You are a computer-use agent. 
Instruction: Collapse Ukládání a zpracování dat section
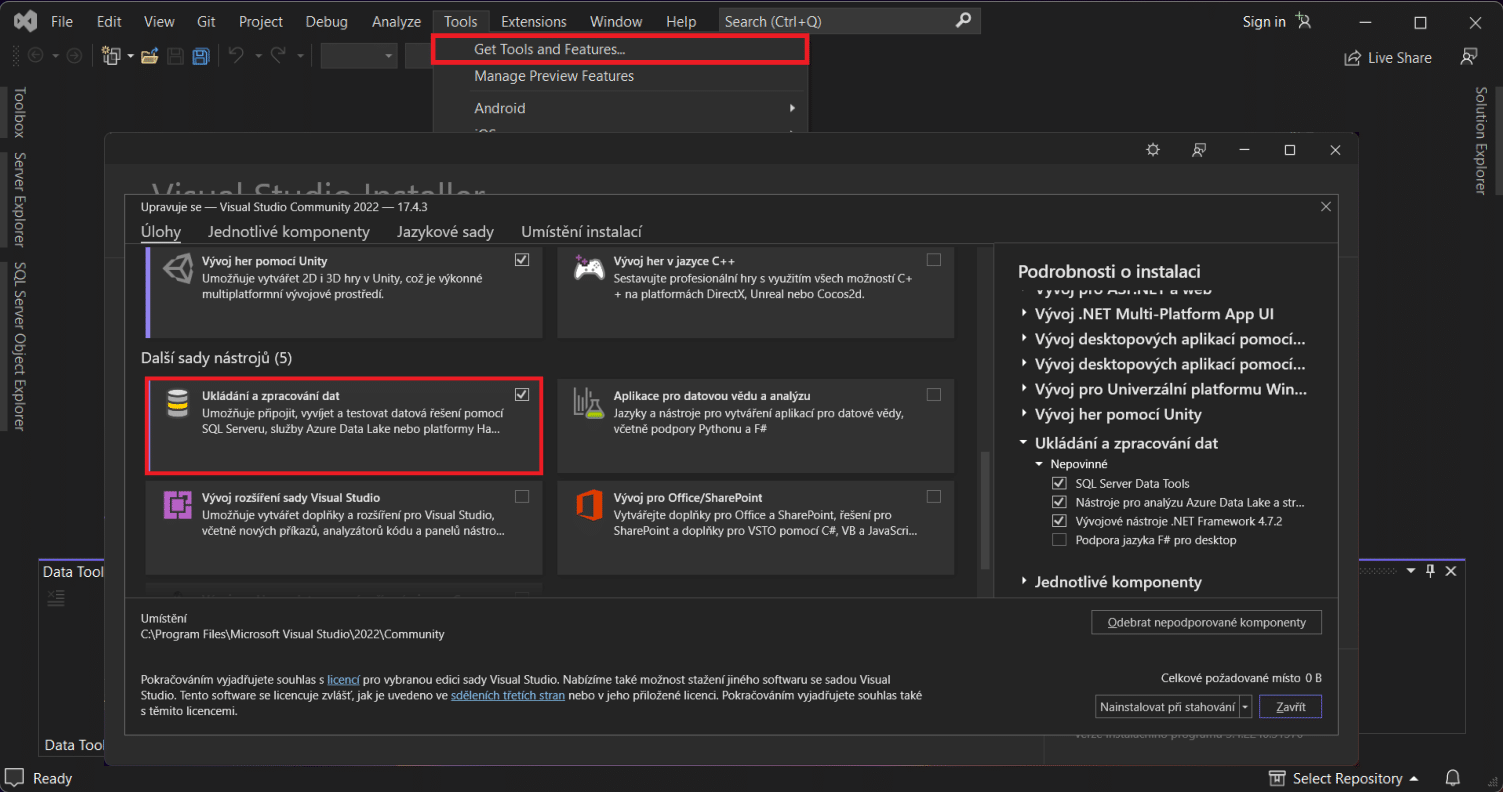[x=1024, y=443]
